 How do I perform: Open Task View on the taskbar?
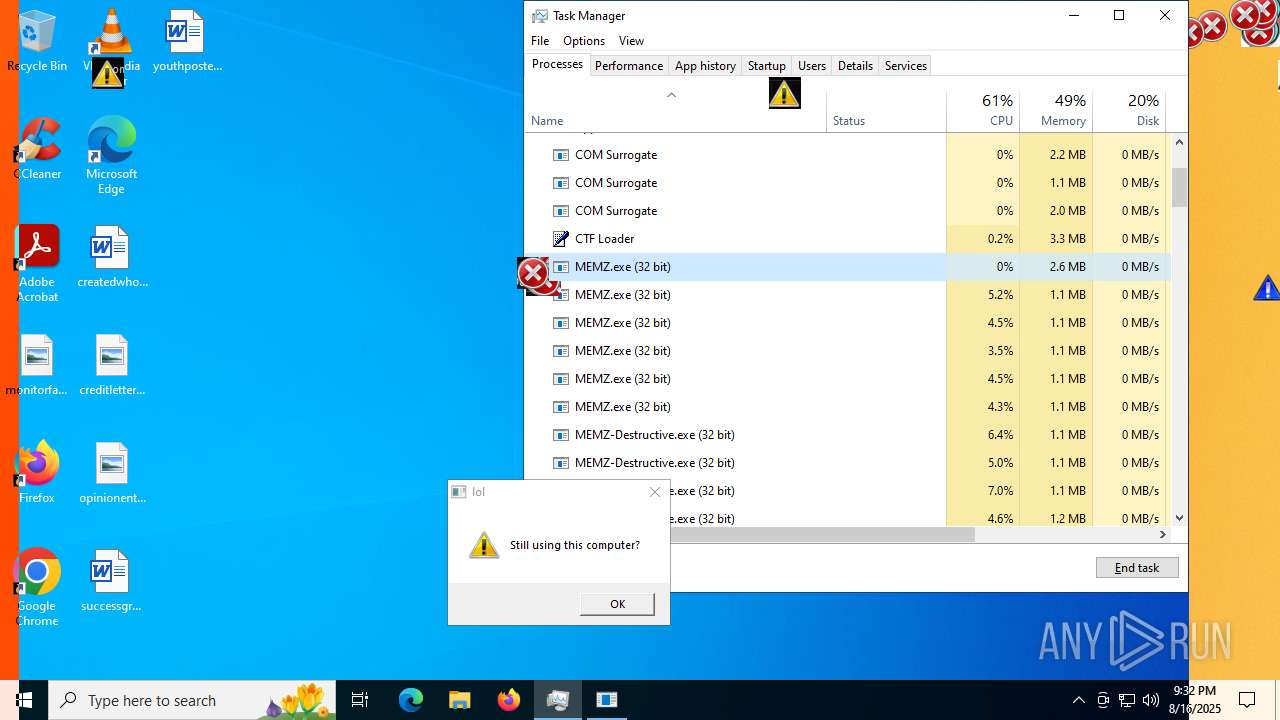(x=360, y=700)
